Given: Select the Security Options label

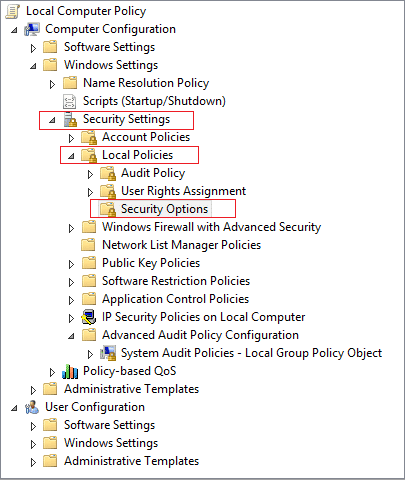Looking at the screenshot, I should [164, 209].
